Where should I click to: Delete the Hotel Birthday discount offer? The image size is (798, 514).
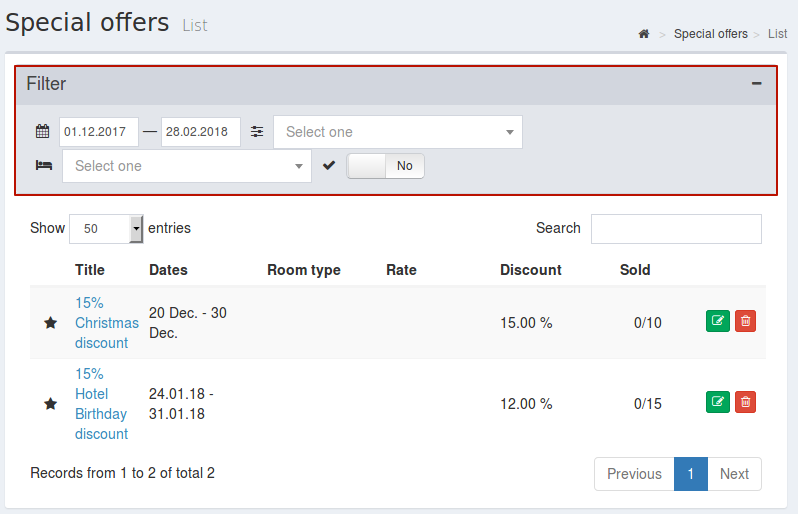pos(745,402)
